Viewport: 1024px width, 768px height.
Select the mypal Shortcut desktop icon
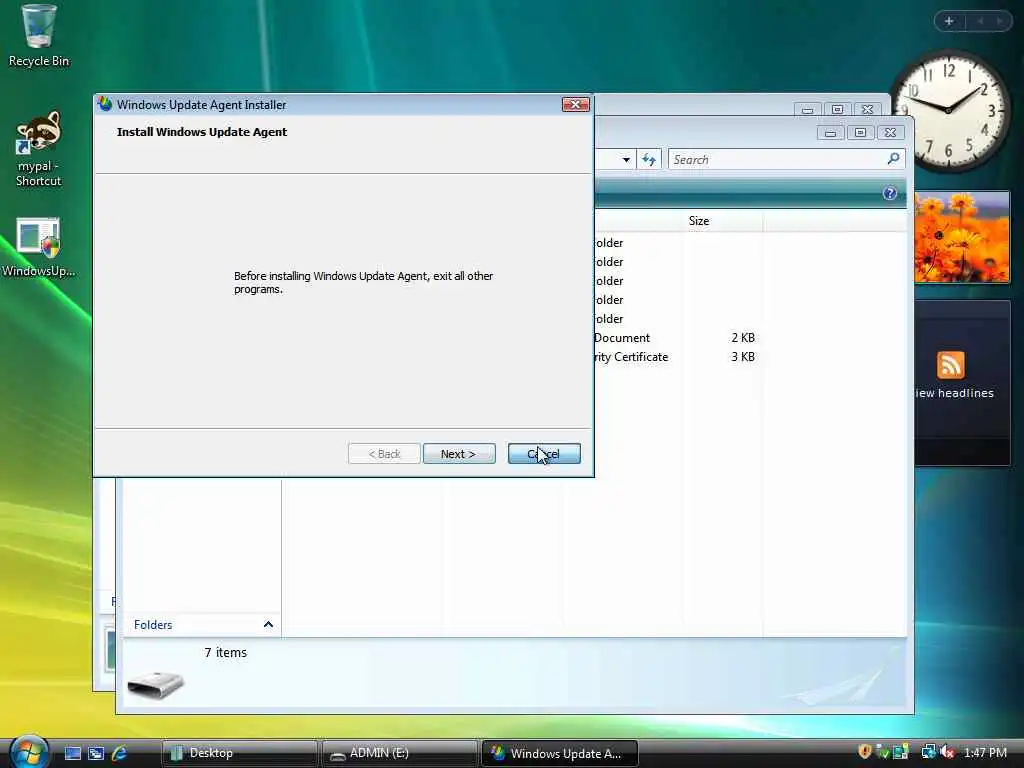(x=39, y=149)
